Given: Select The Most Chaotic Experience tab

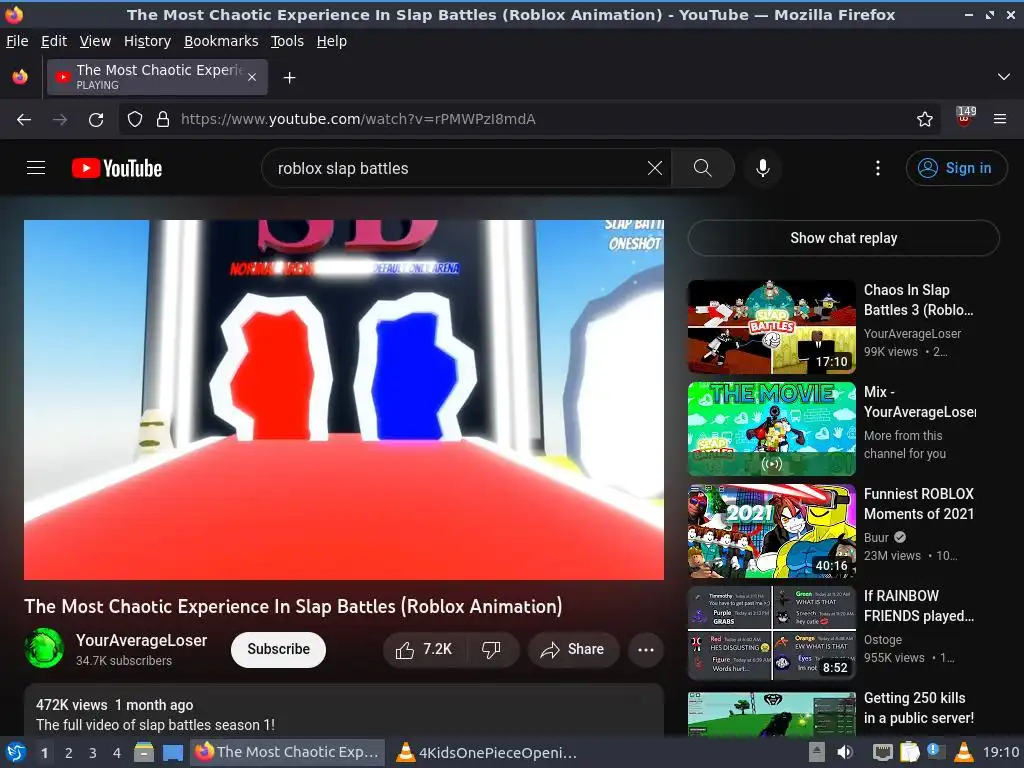Looking at the screenshot, I should click(x=157, y=77).
